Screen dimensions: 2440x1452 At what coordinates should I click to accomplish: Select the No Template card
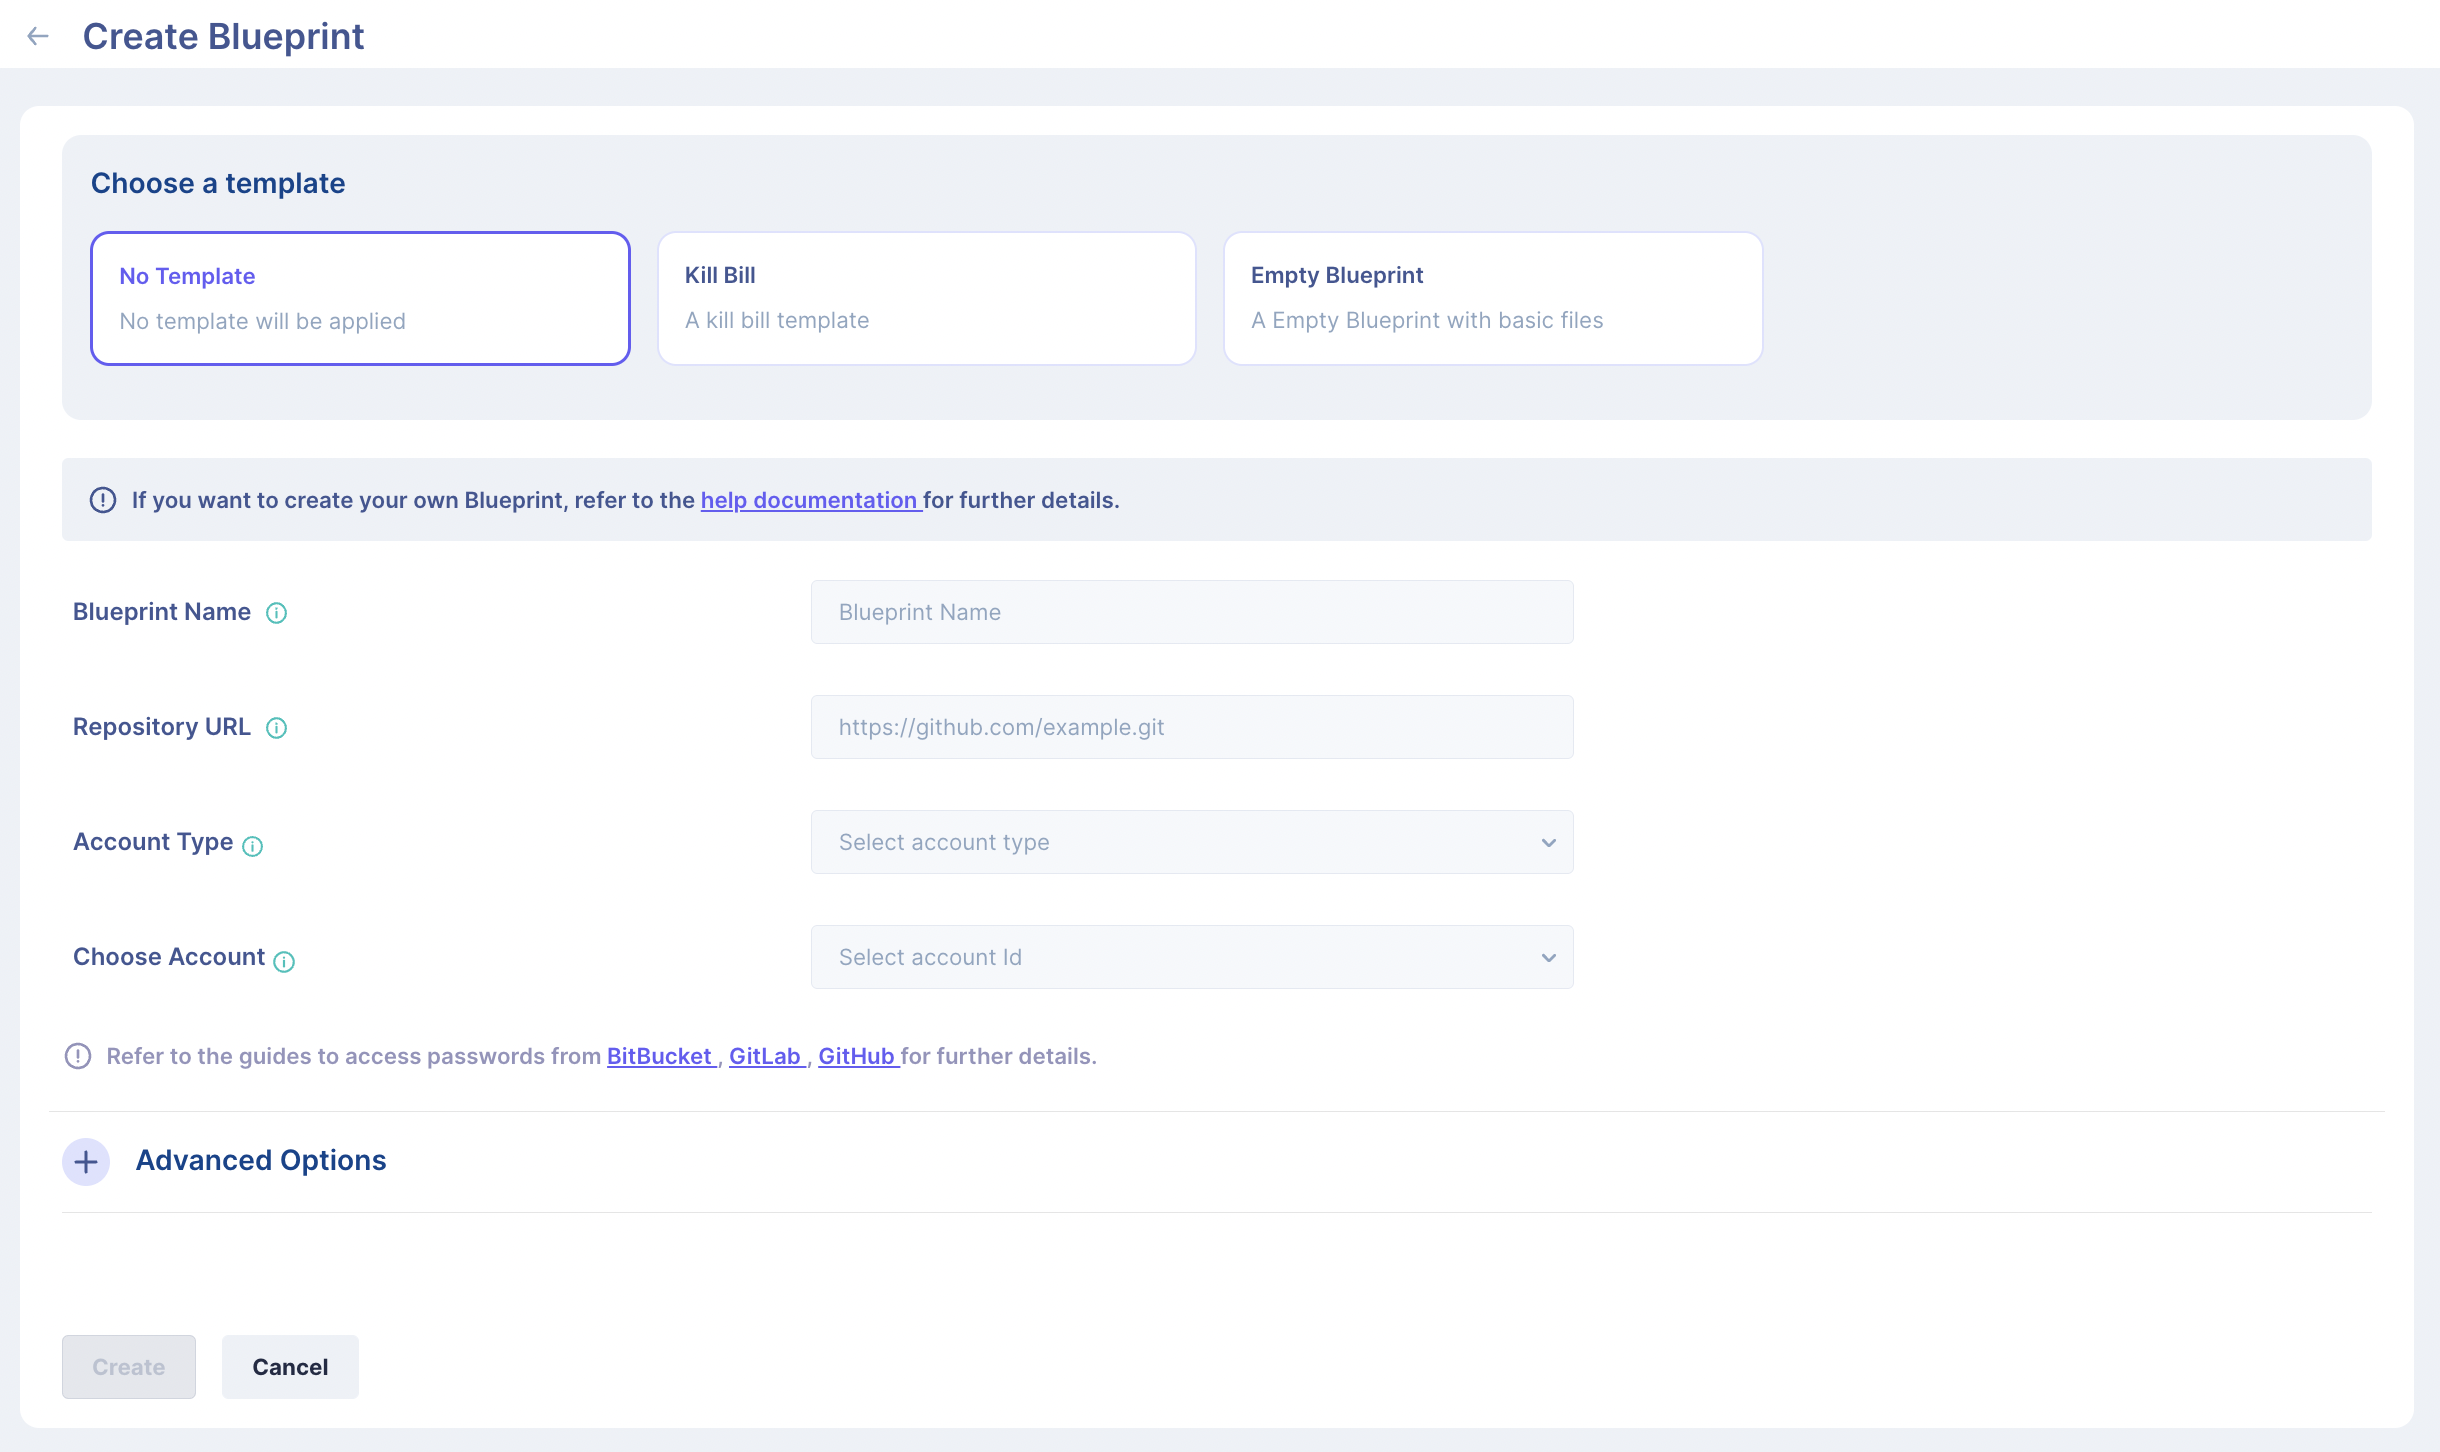360,298
